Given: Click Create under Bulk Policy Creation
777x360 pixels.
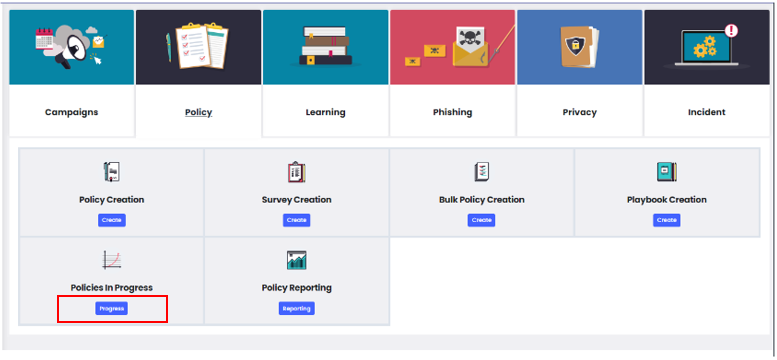Looking at the screenshot, I should click(x=482, y=220).
